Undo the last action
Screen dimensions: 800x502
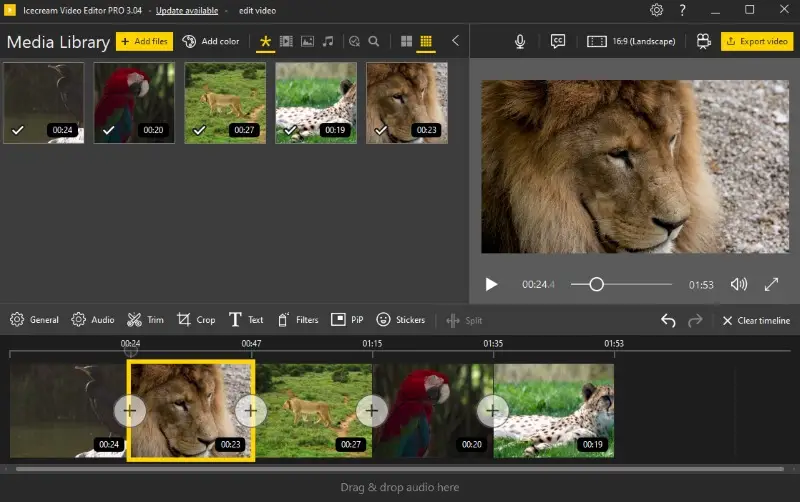(x=668, y=320)
